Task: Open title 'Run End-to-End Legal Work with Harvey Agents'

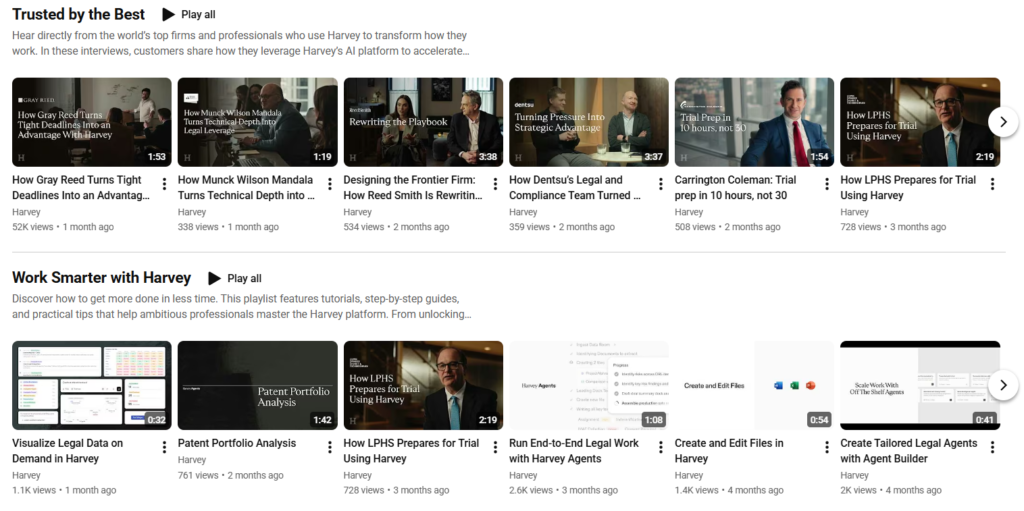Action: tap(574, 451)
